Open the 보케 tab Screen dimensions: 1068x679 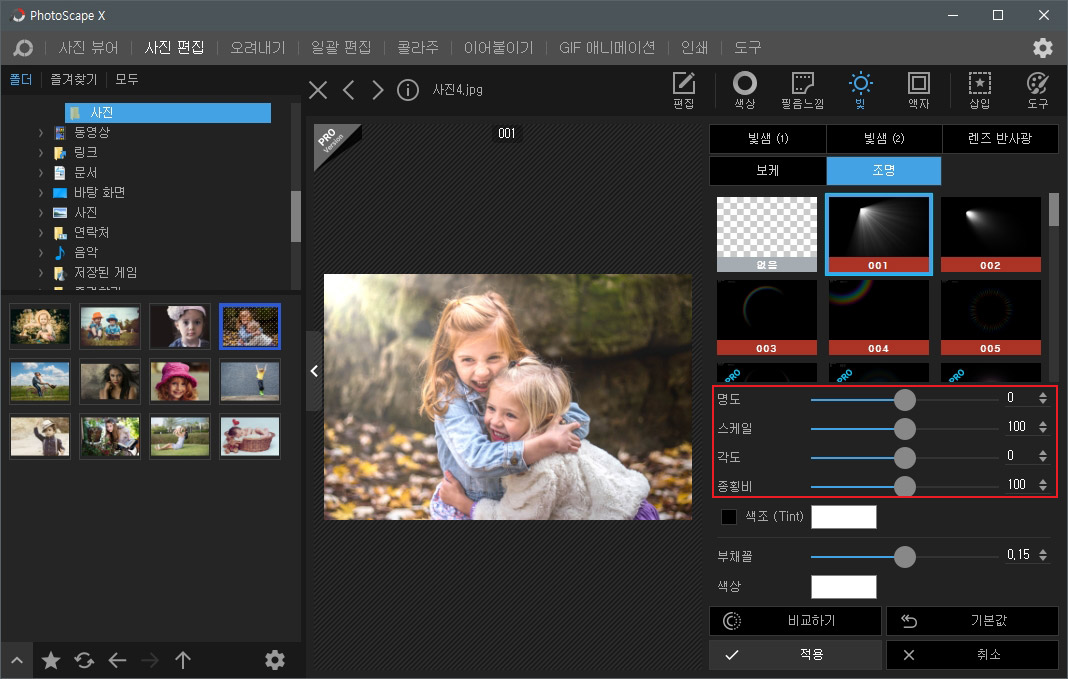pyautogui.click(x=768, y=171)
